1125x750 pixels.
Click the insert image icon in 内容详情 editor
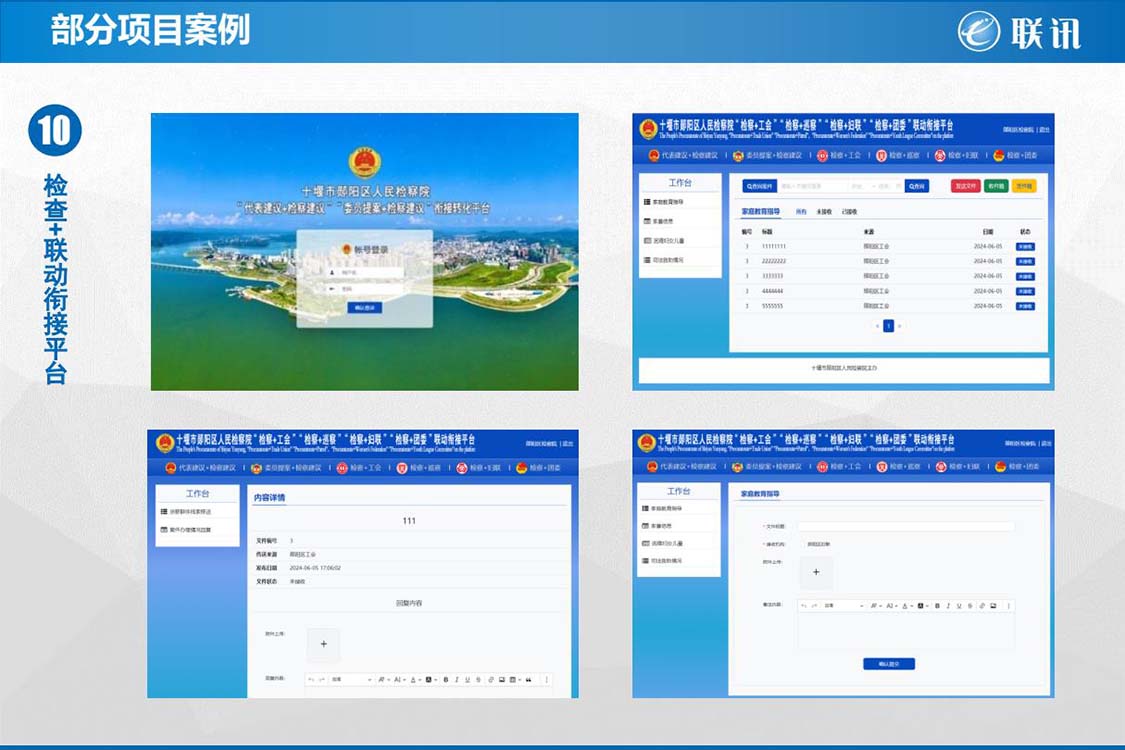click(502, 680)
